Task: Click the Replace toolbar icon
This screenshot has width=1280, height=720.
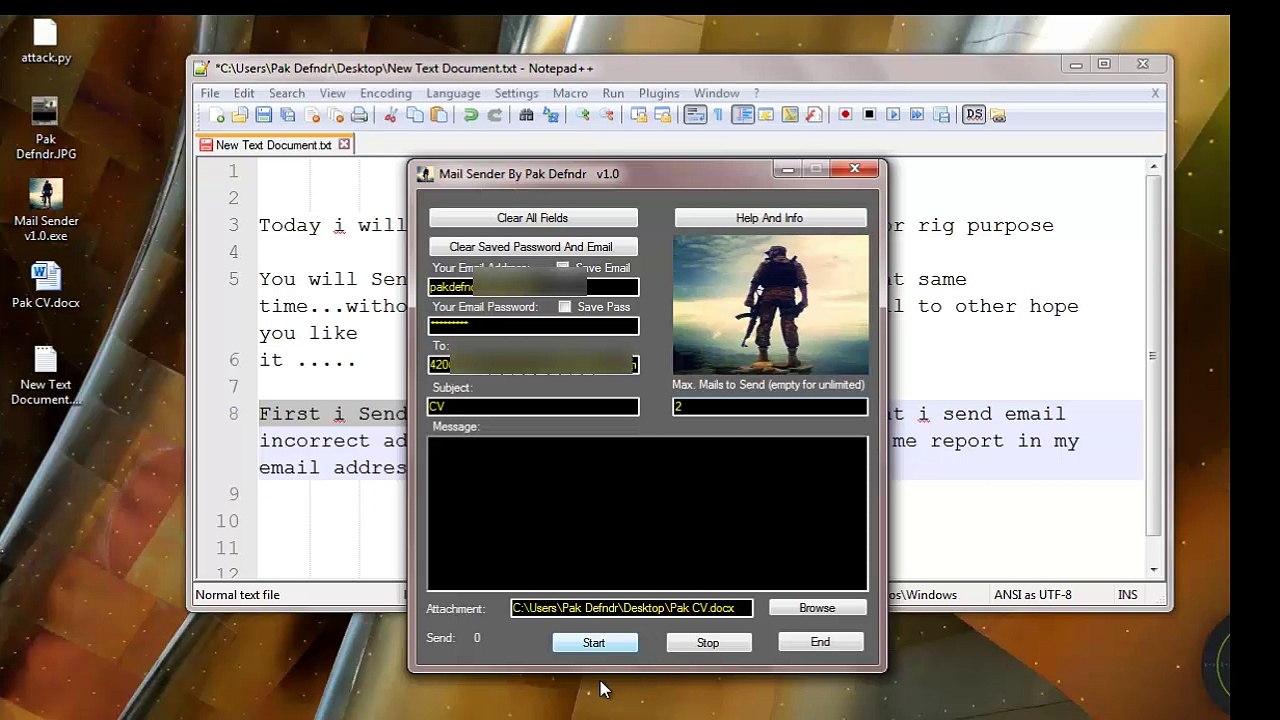Action: [550, 115]
